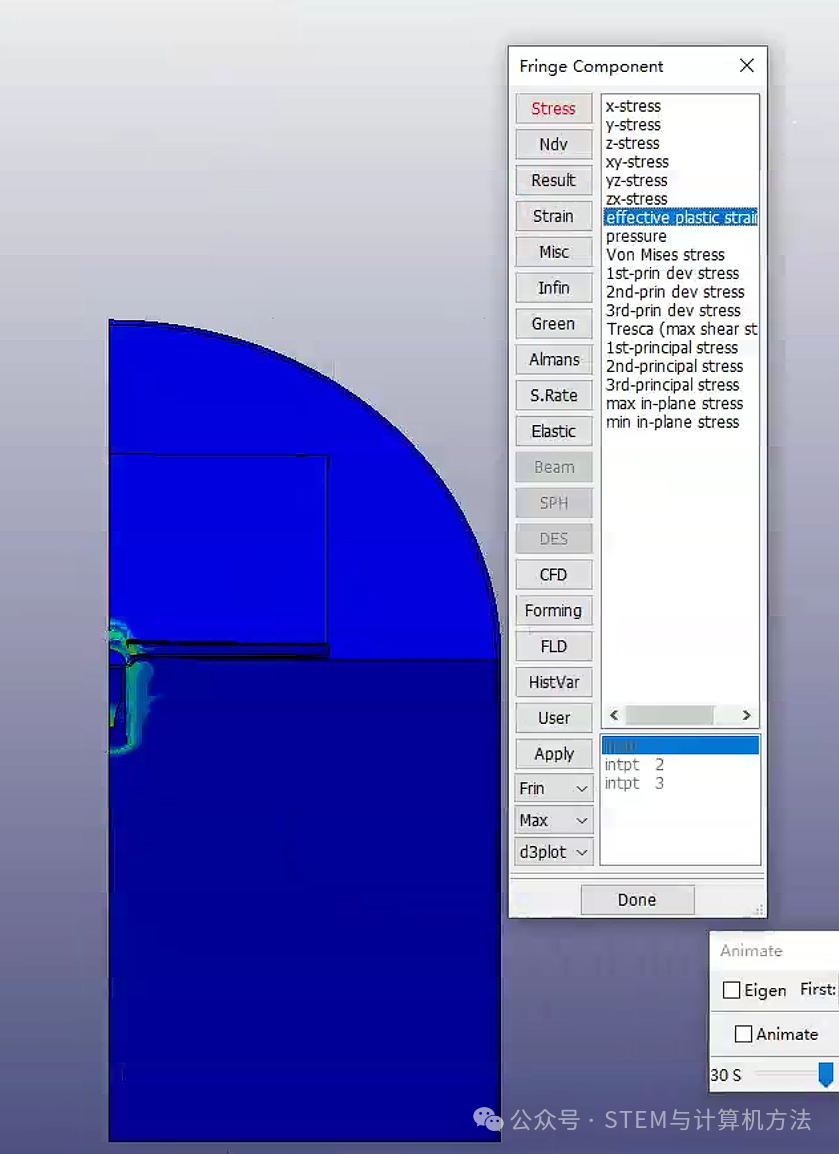Select Von Mises stress in list

[x=665, y=255]
